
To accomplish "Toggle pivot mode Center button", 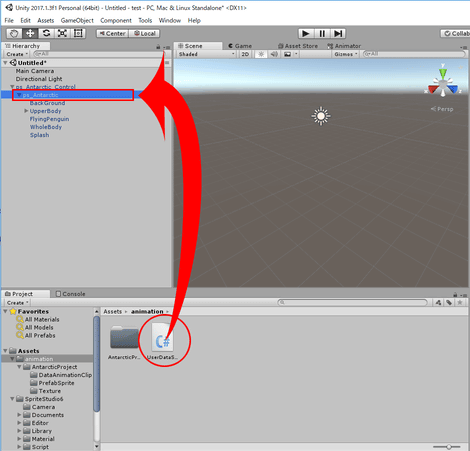I will coord(112,33).
